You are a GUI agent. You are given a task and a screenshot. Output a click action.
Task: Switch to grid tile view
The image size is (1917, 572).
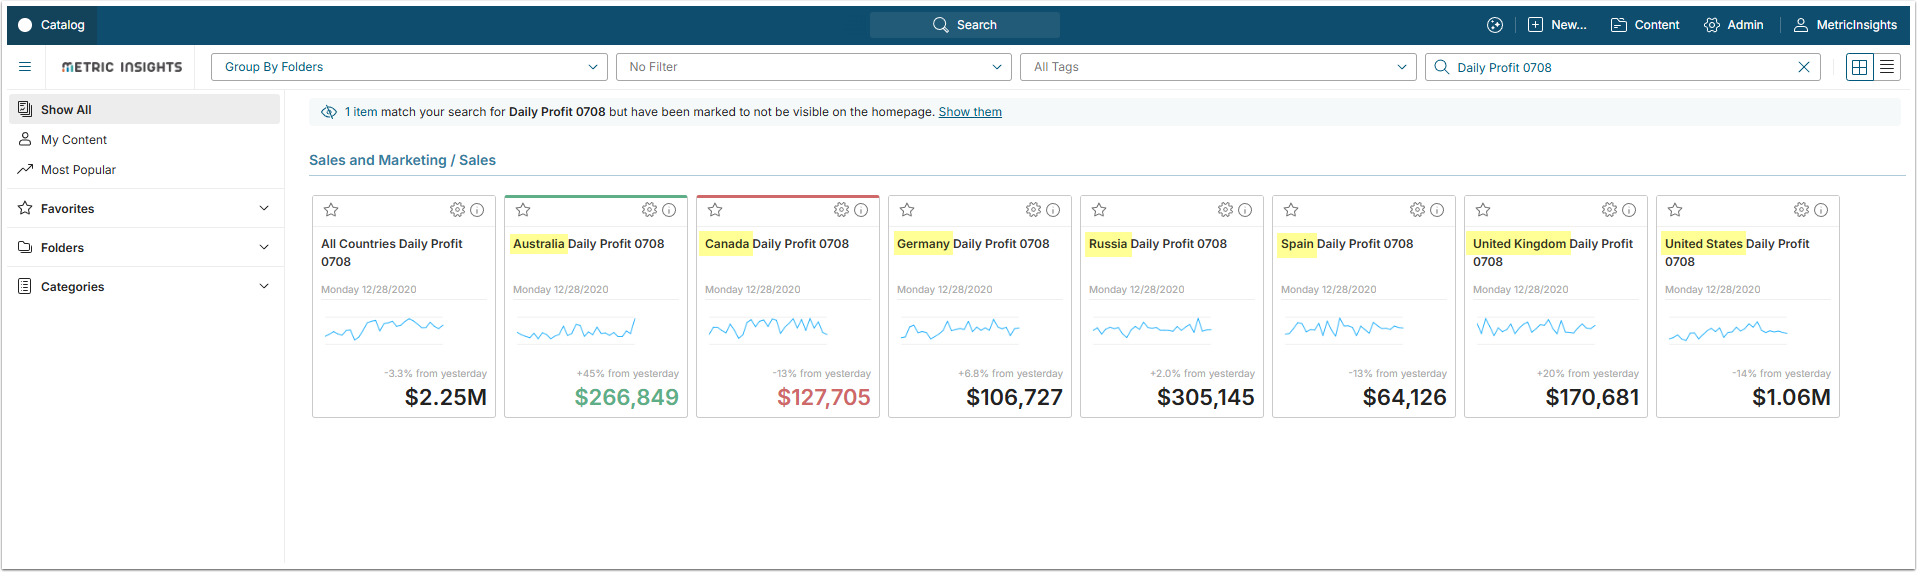1860,67
